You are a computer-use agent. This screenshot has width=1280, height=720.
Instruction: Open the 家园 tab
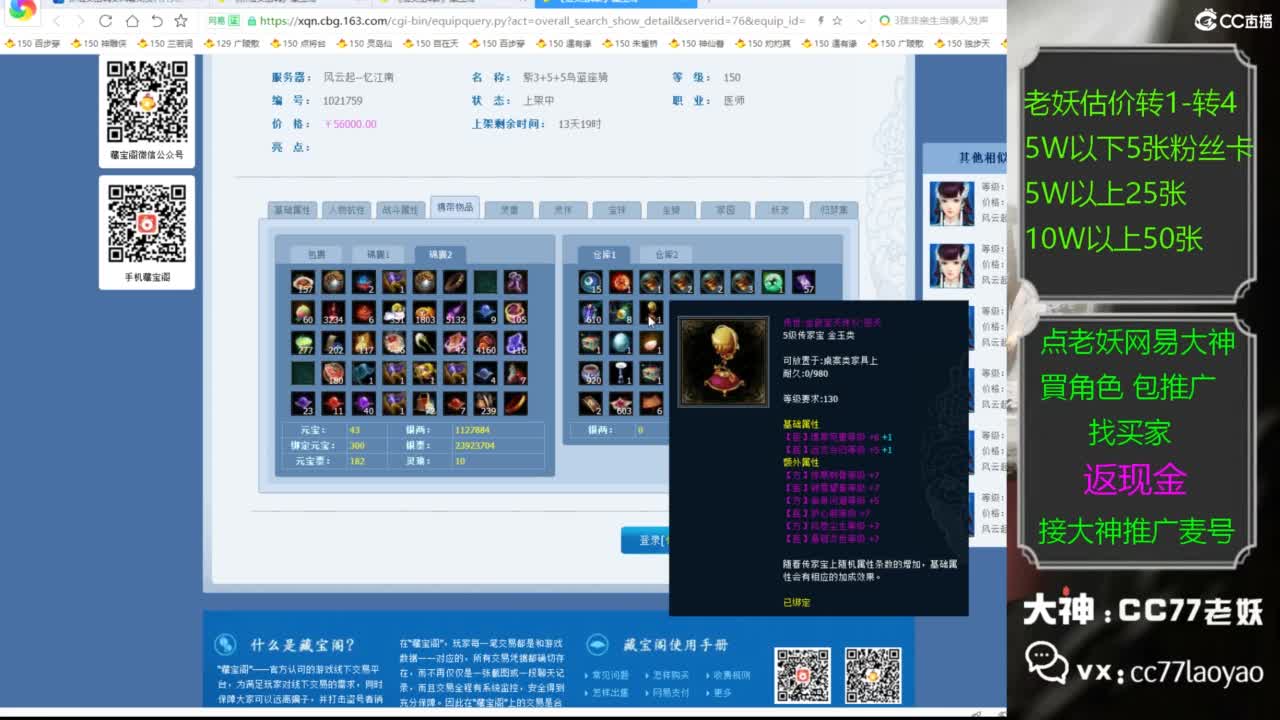pyautogui.click(x=725, y=210)
